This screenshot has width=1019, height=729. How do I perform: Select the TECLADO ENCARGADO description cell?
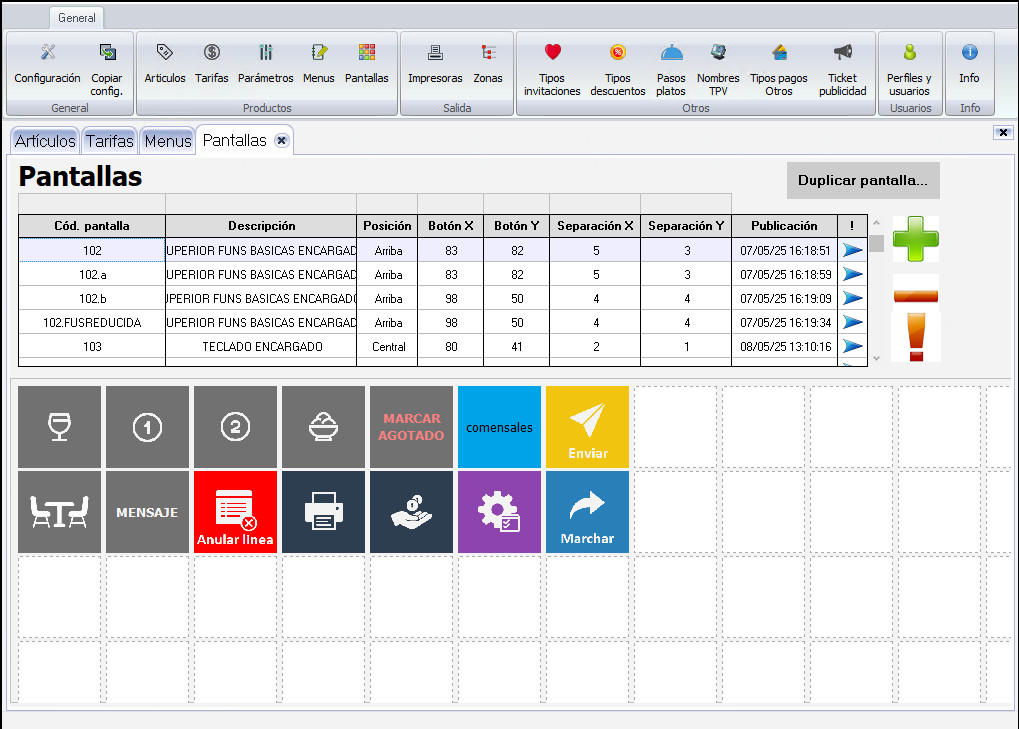261,346
